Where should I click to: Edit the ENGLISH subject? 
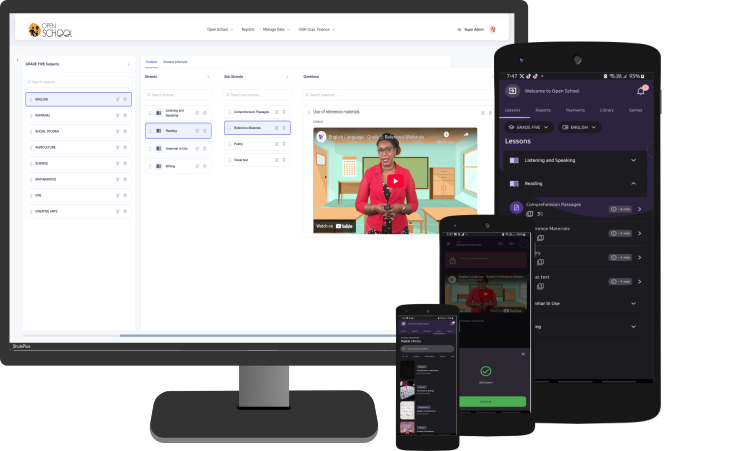tap(117, 99)
